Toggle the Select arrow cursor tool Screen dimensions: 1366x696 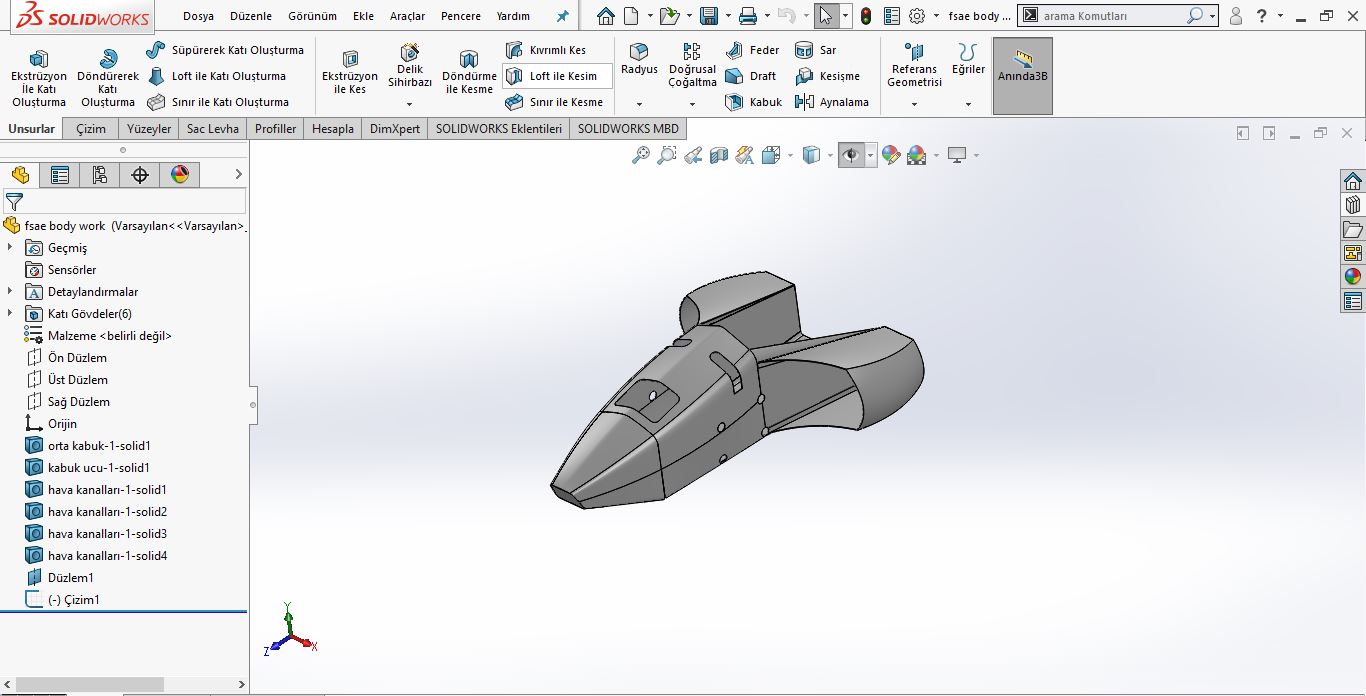pyautogui.click(x=825, y=16)
